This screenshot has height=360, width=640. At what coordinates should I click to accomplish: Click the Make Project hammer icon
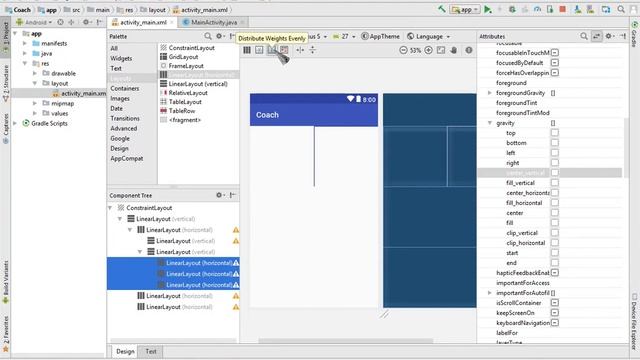click(442, 9)
